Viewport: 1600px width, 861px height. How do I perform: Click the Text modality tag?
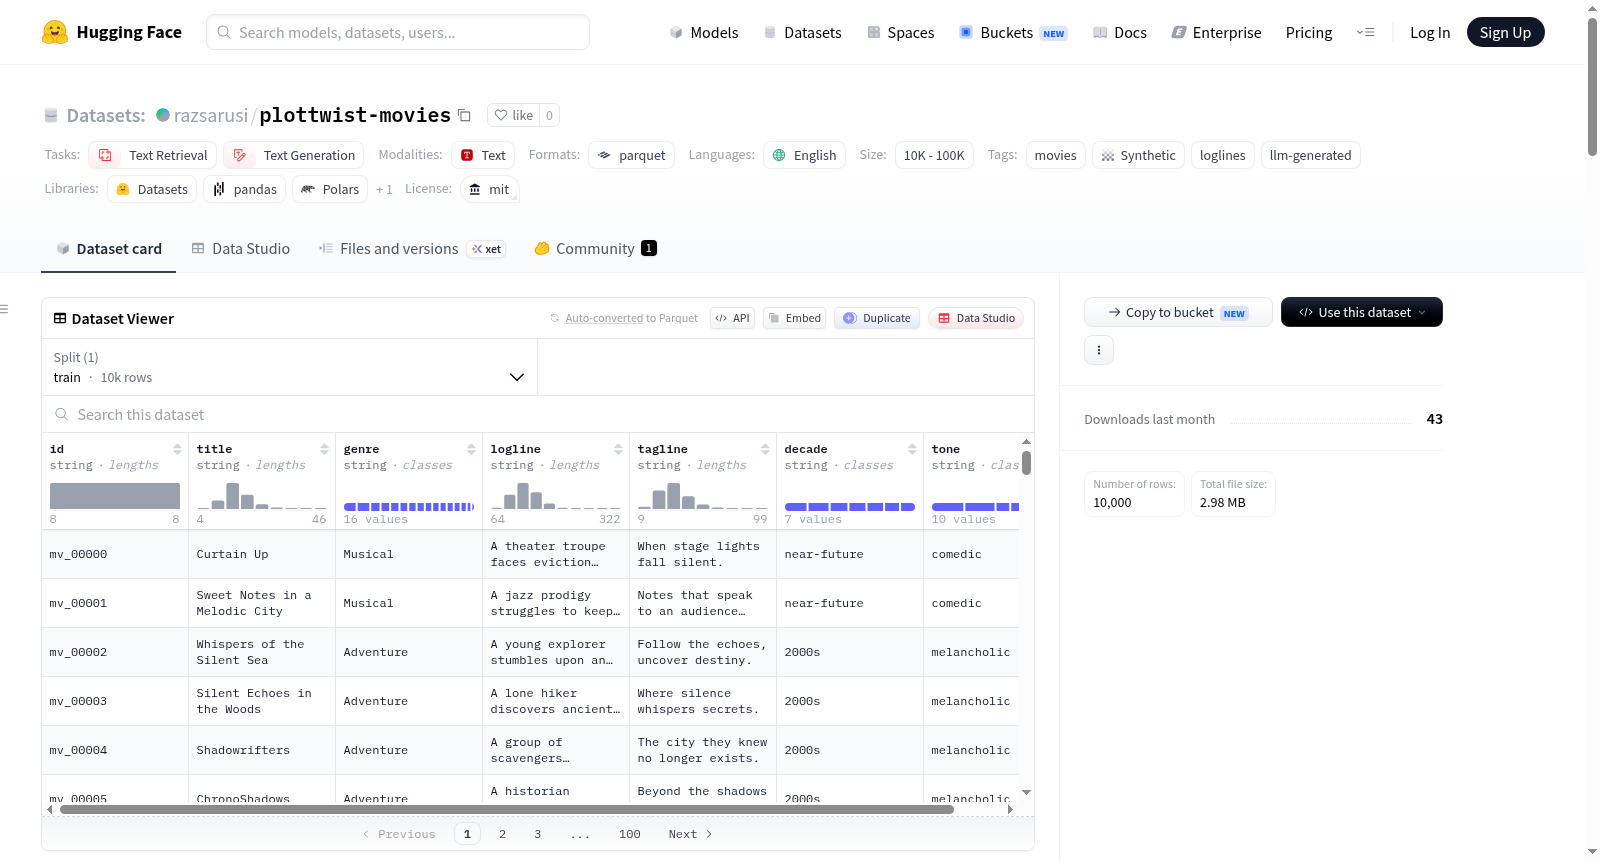point(483,155)
